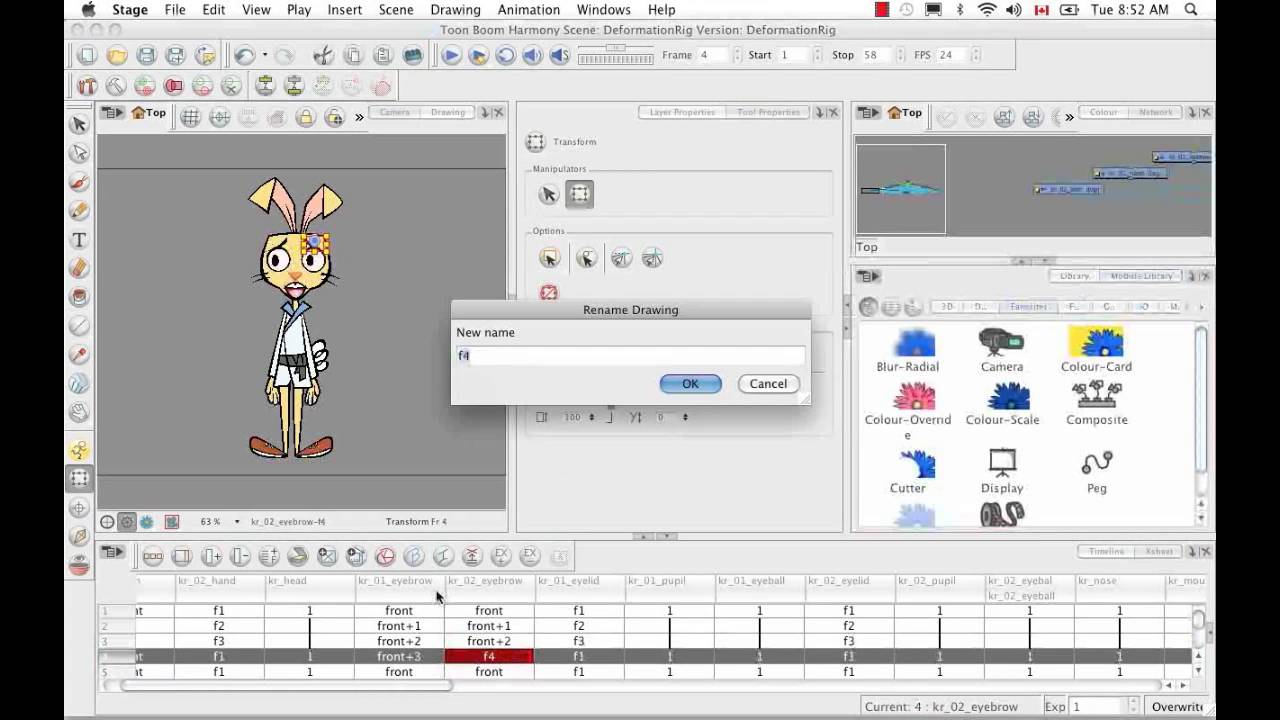1280x720 pixels.
Task: Click the red f4 cell in kr_02_eyebrow
Action: [x=489, y=657]
